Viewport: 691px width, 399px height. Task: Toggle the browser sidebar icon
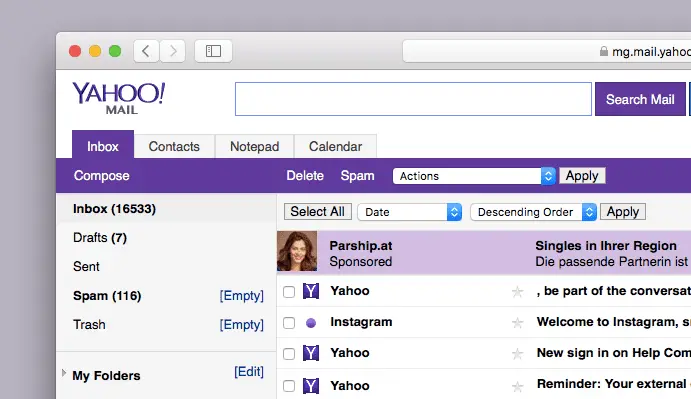(x=213, y=51)
